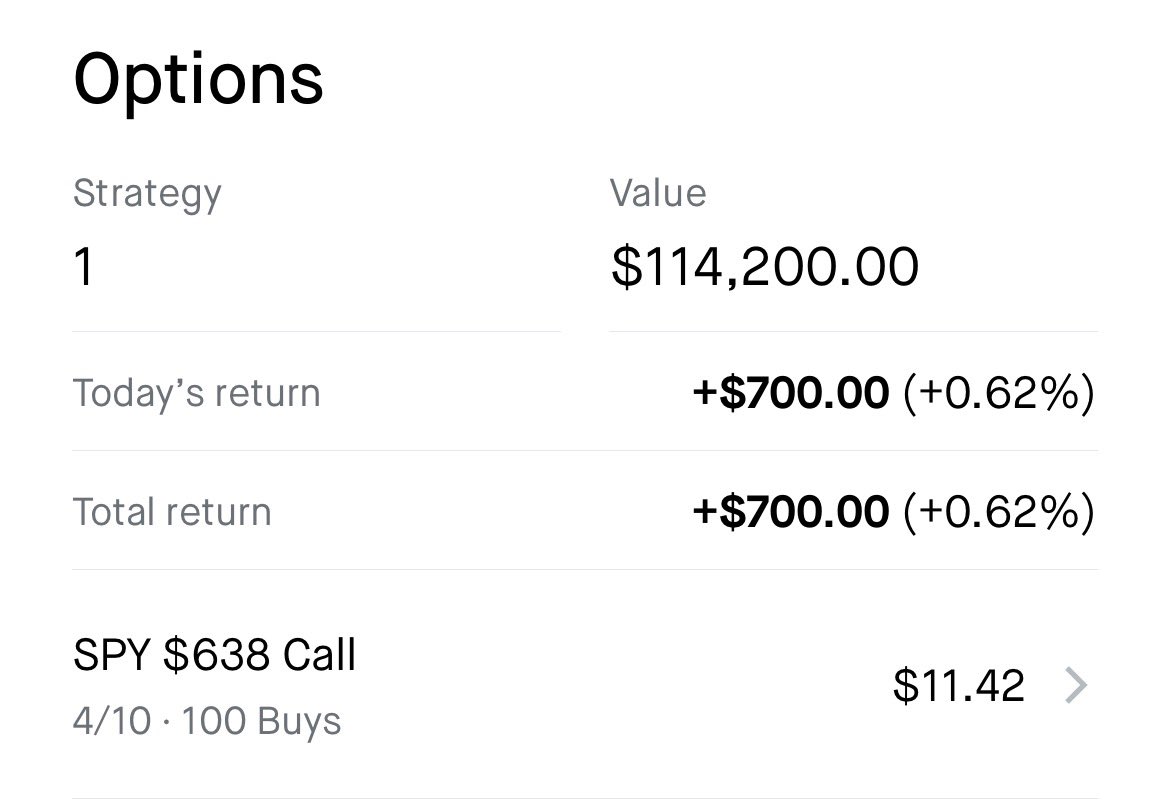Screen dimensions: 1170x801
Task: Click the Total return label
Action: click(x=172, y=512)
